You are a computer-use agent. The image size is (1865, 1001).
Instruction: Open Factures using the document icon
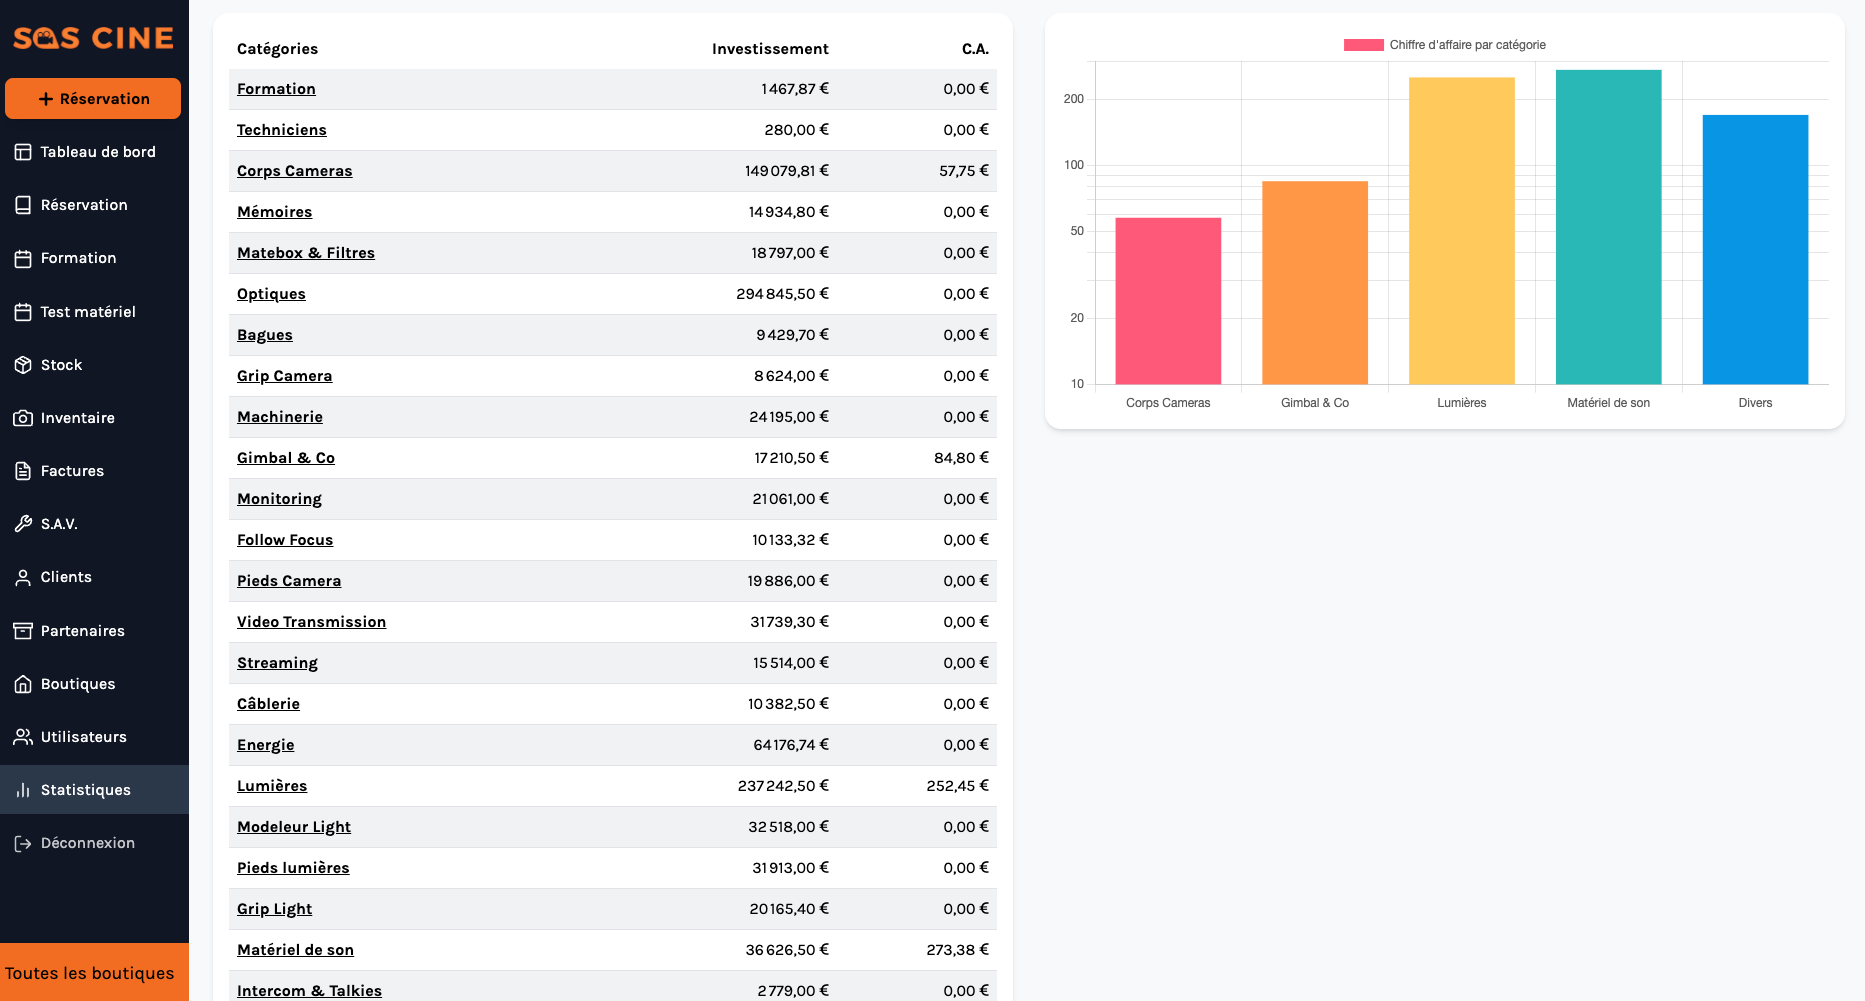point(23,471)
